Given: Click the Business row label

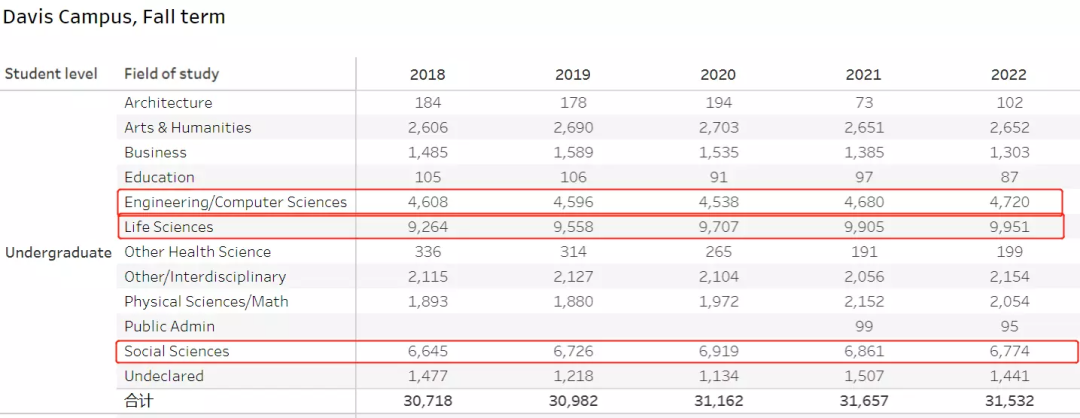Looking at the screenshot, I should [x=155, y=152].
